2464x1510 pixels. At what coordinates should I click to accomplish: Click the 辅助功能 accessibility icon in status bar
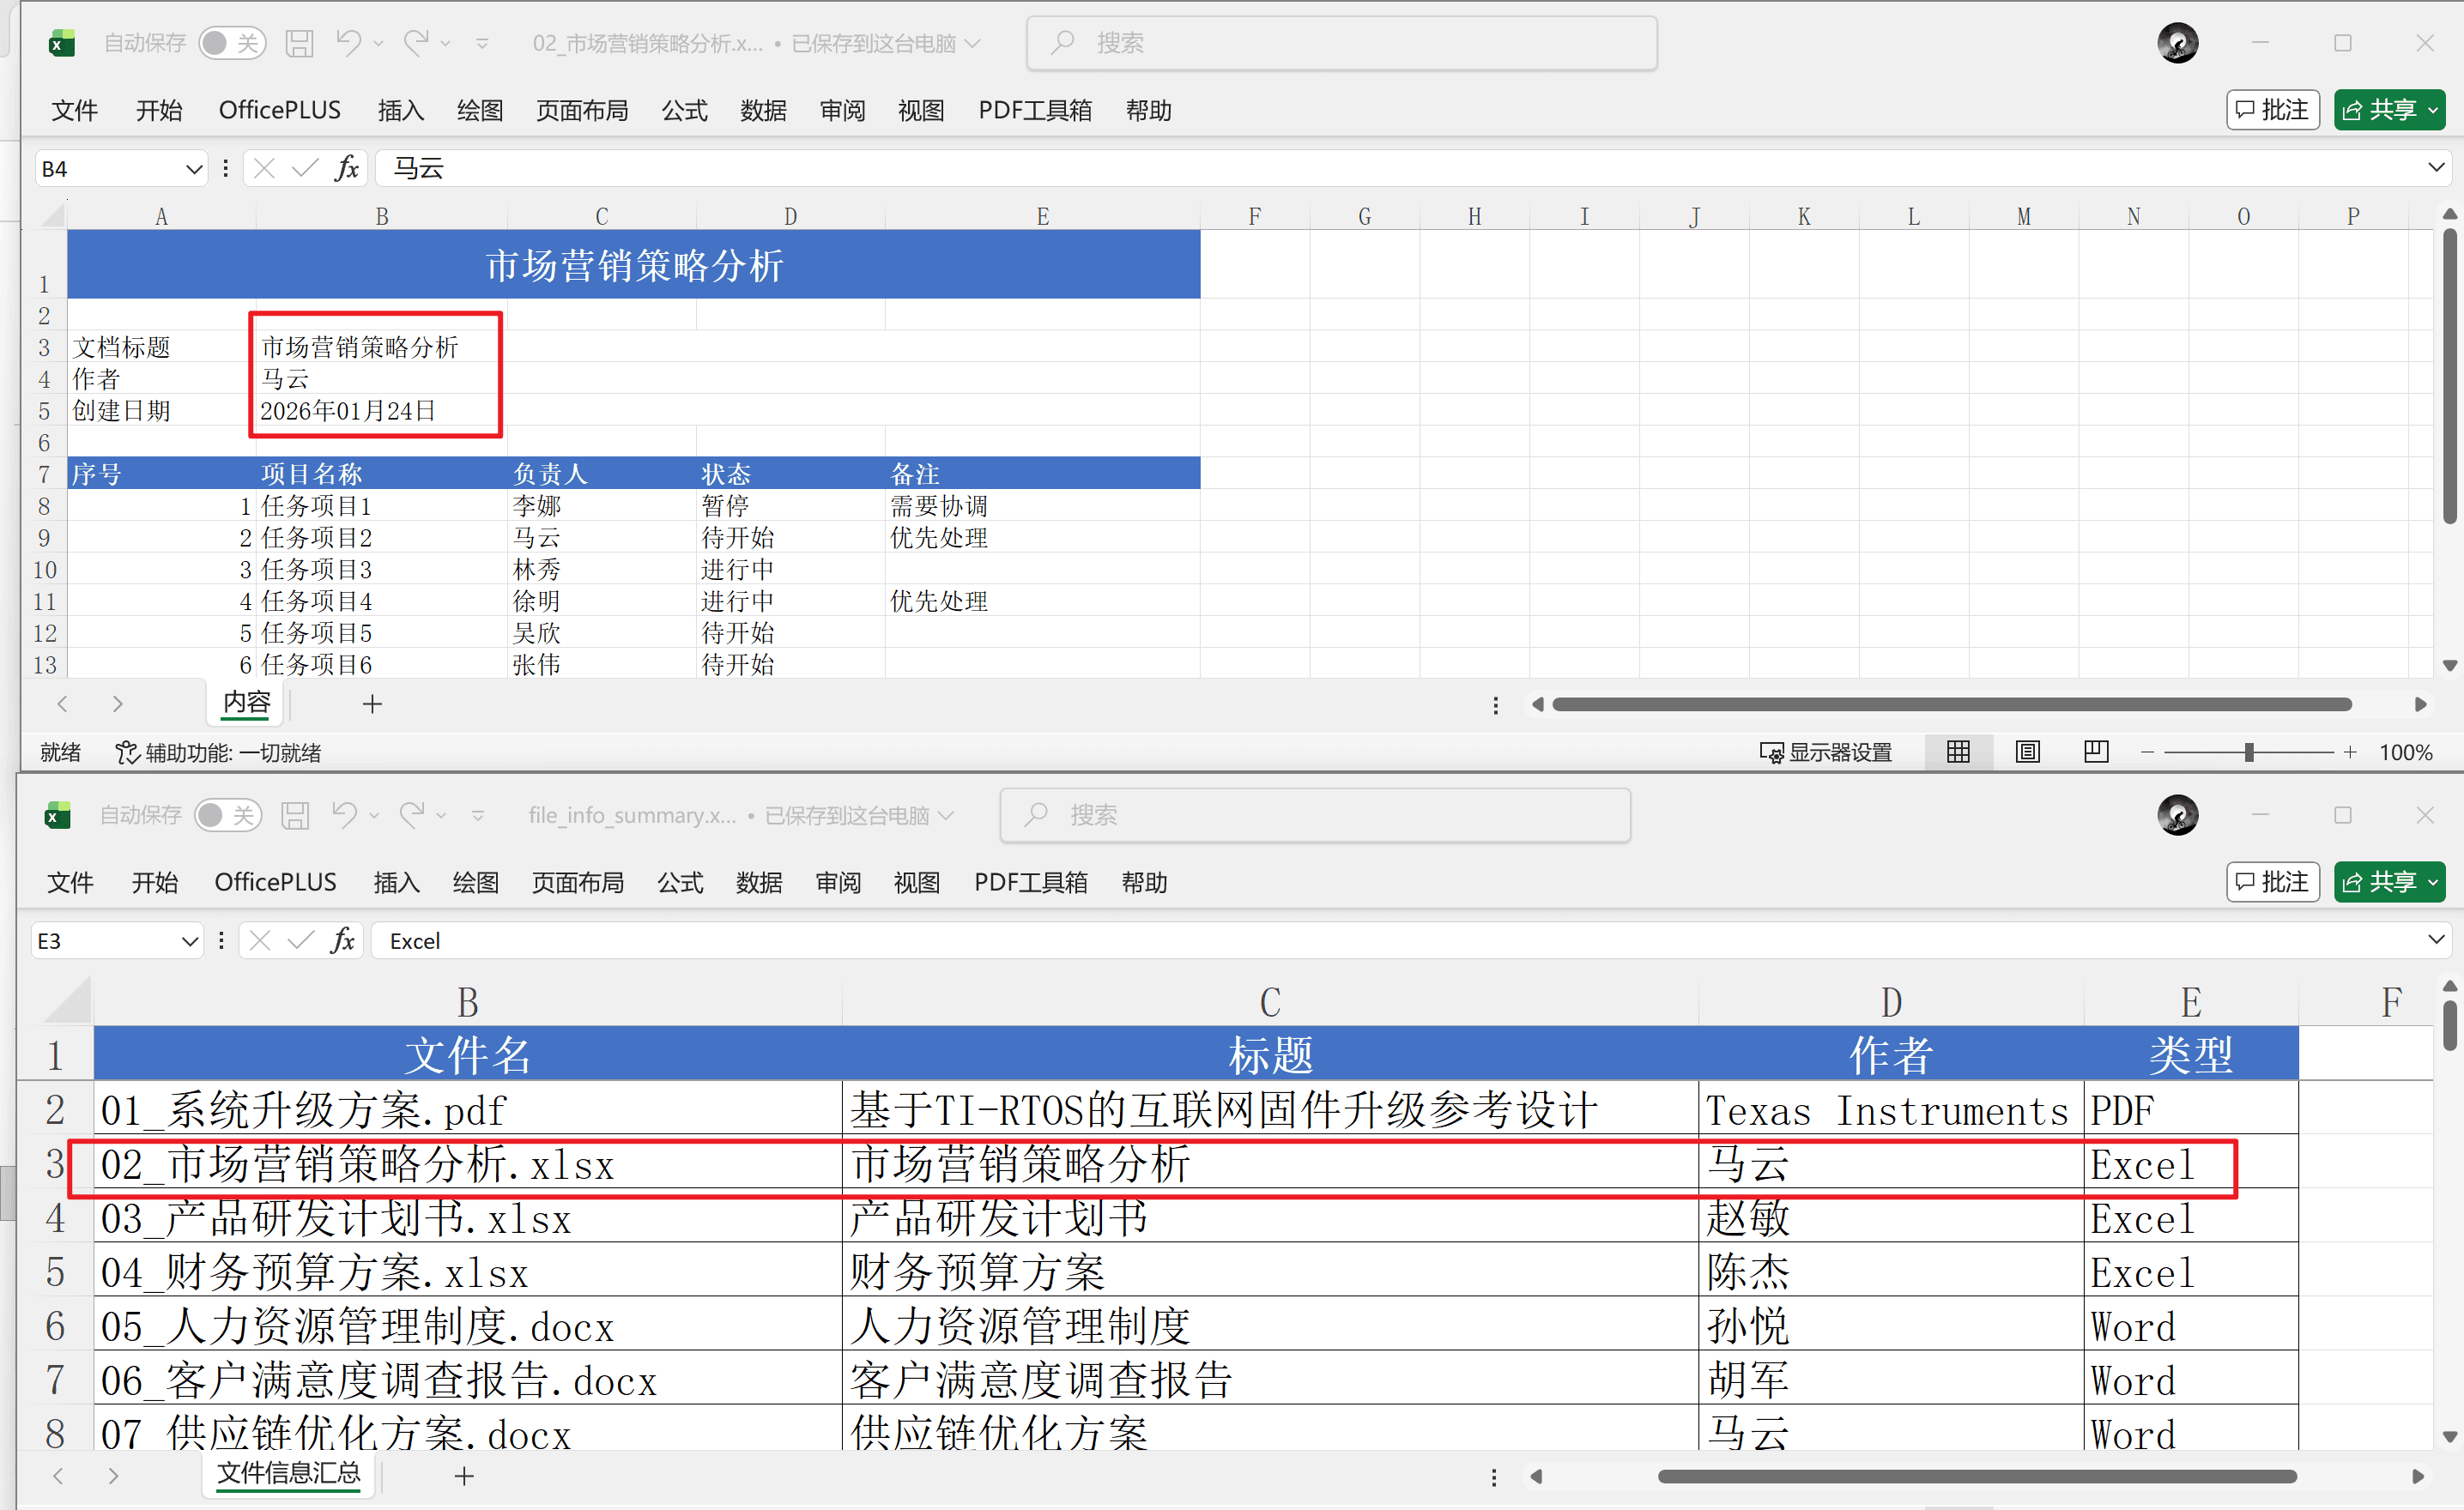pos(127,752)
